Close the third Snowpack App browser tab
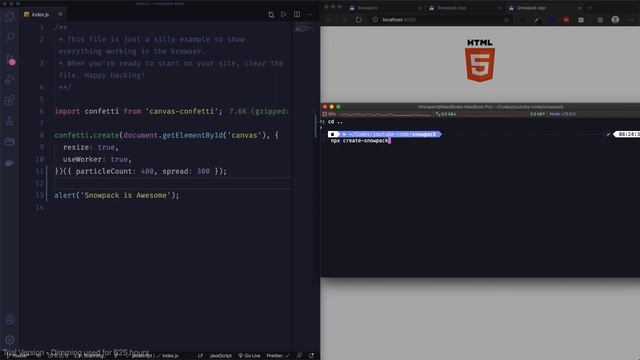 coord(579,8)
